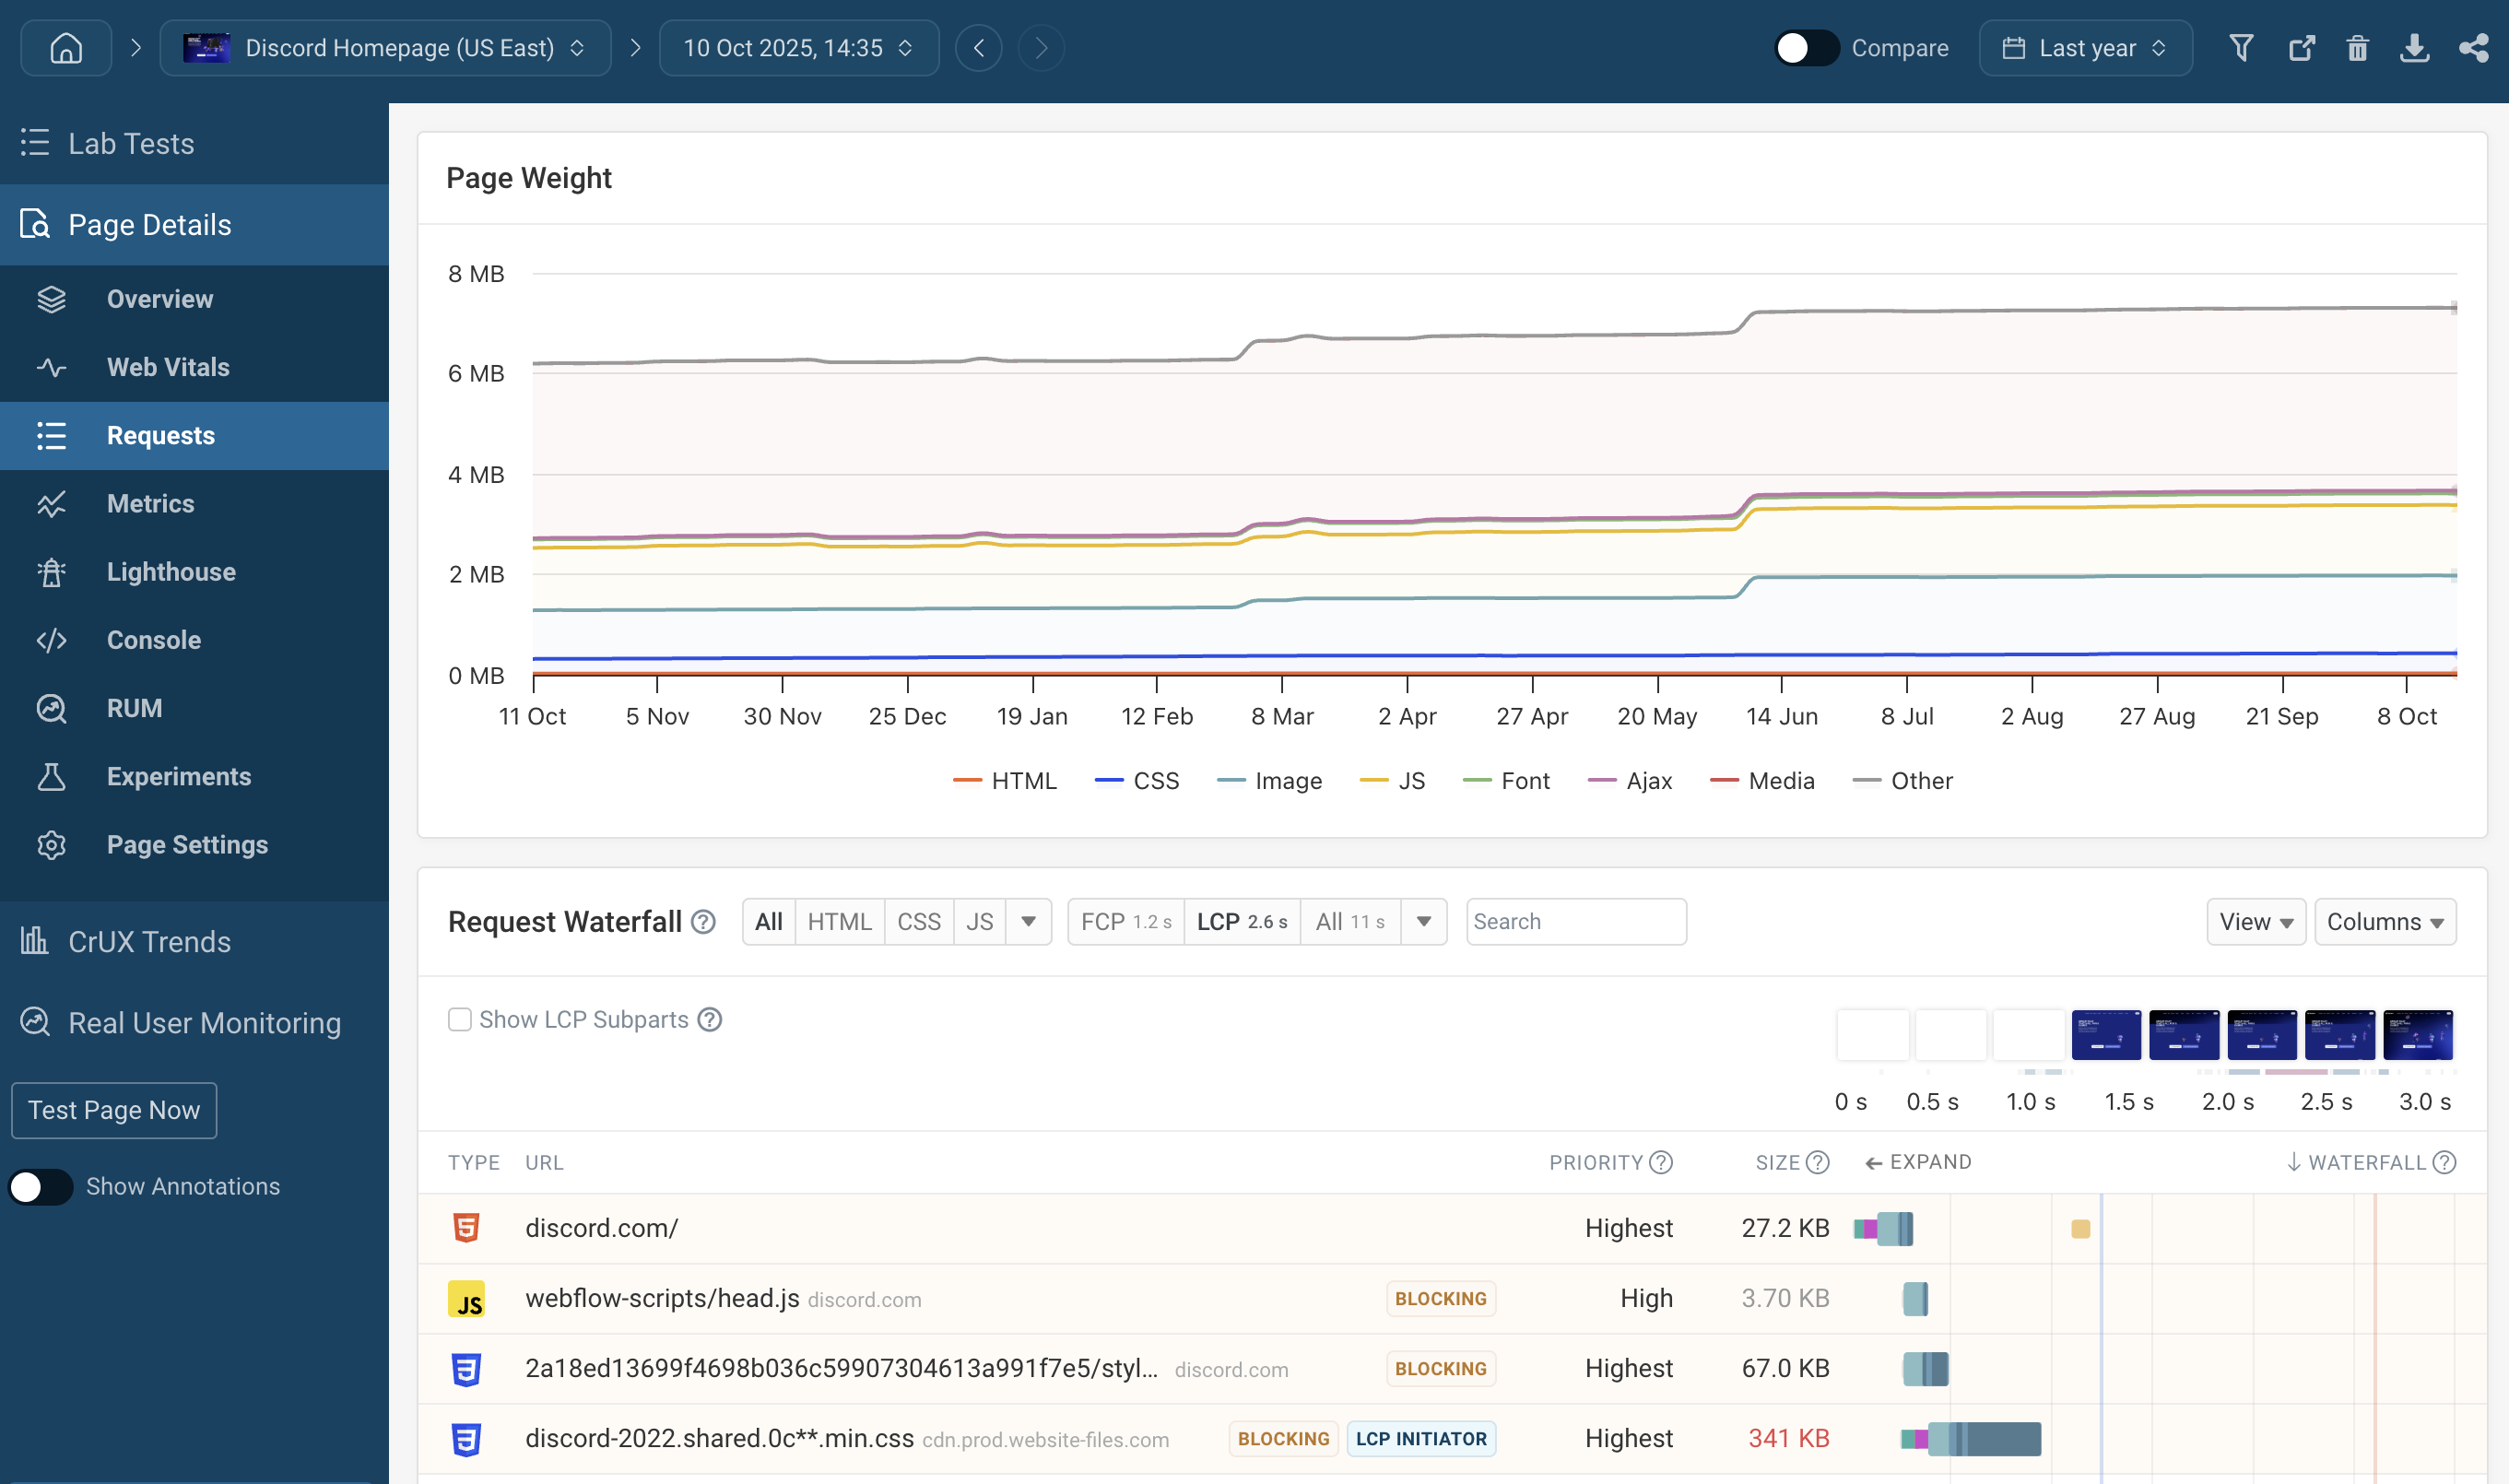The image size is (2509, 1484).
Task: Select the LCP 2.6 s filter tab
Action: coord(1242,921)
